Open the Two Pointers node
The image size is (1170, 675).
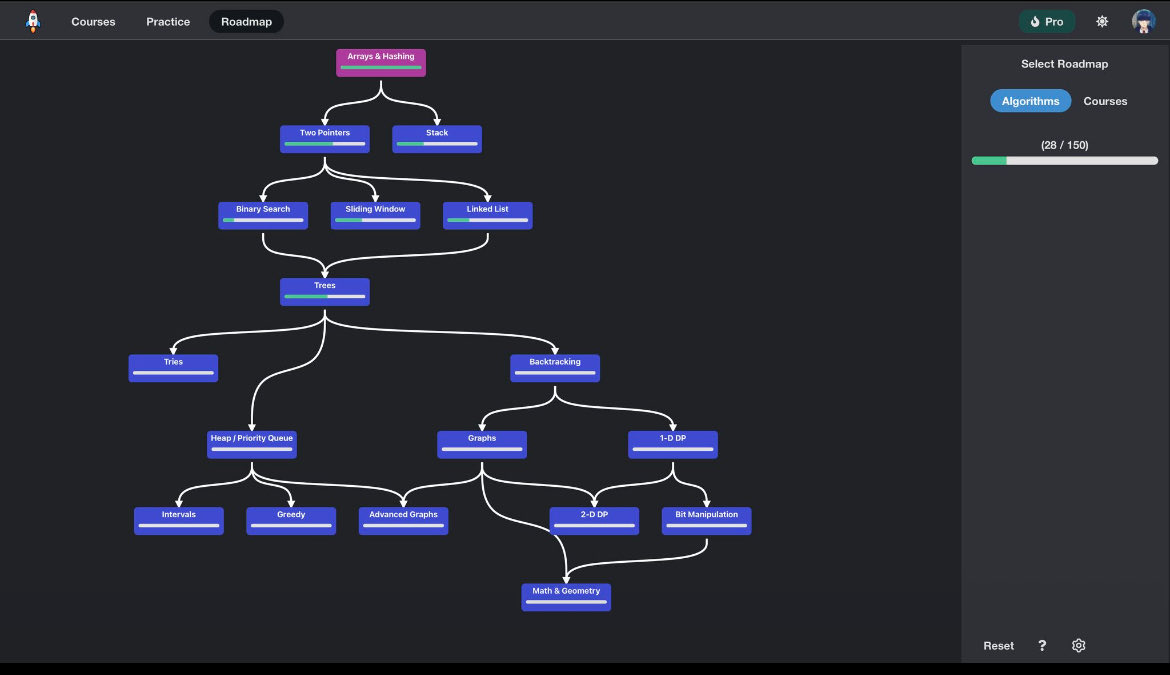pos(325,139)
